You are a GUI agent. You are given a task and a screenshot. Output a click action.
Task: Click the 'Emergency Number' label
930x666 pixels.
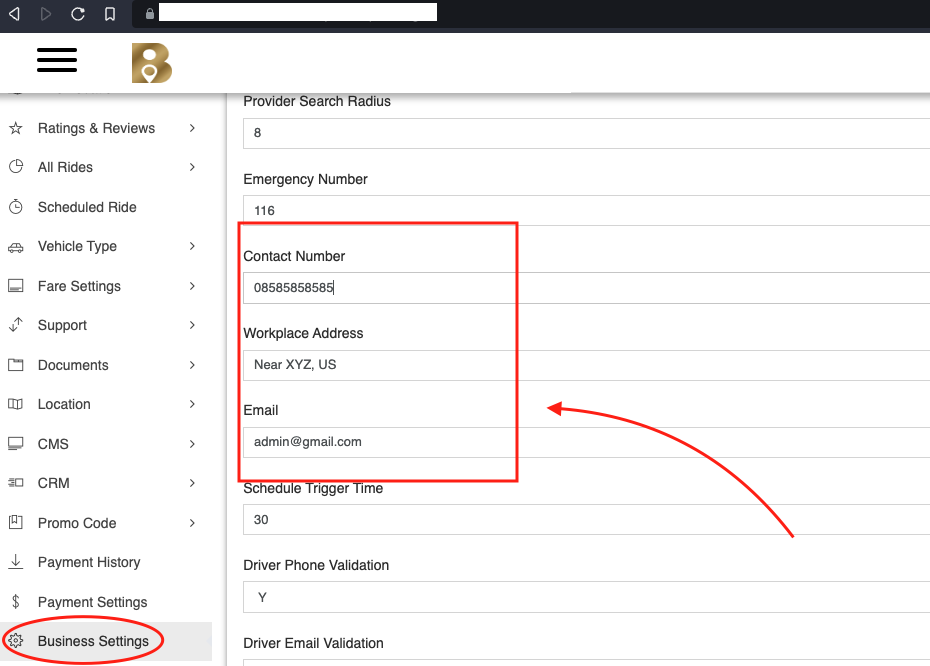click(305, 179)
